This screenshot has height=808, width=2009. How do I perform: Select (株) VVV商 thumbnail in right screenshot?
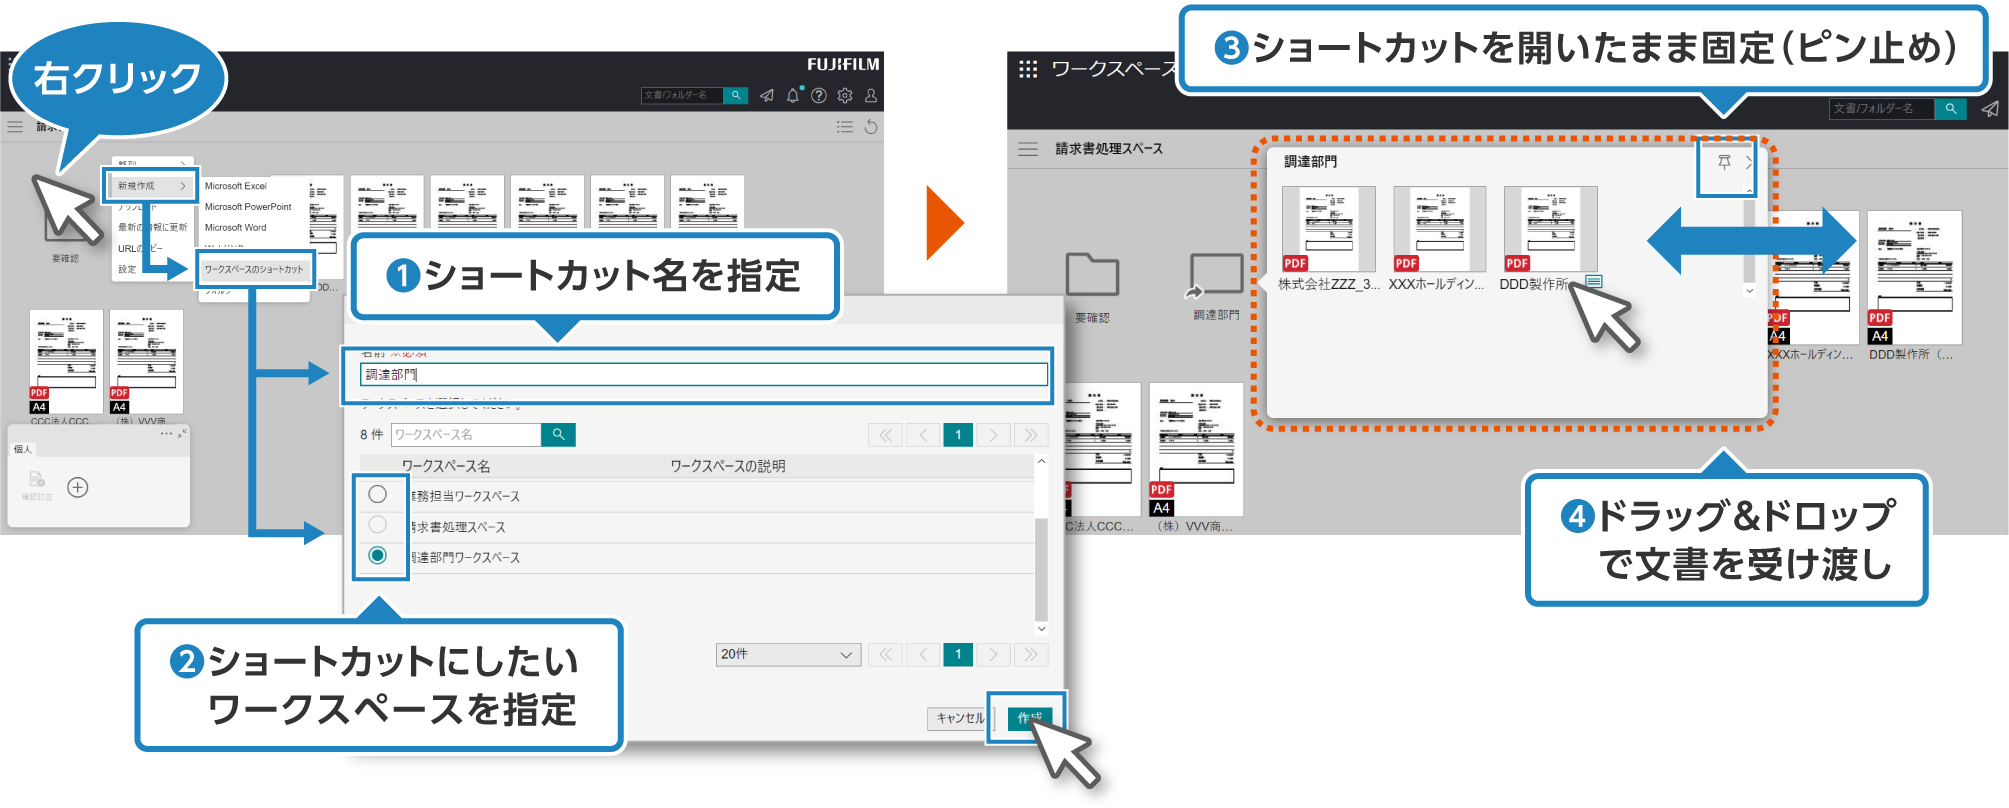tap(1196, 450)
